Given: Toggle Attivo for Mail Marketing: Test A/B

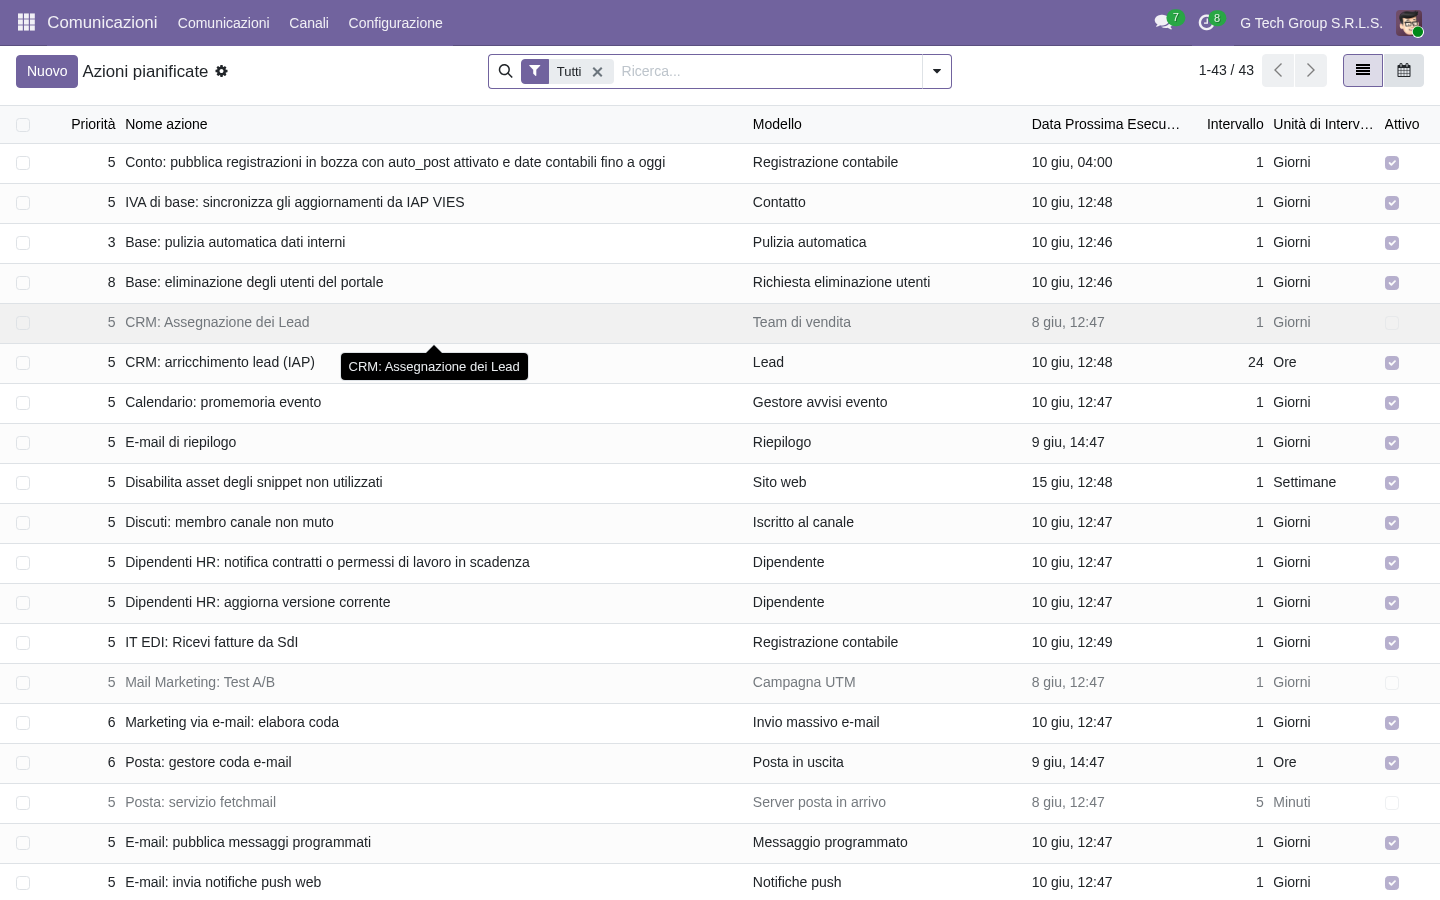Looking at the screenshot, I should pos(1392,683).
